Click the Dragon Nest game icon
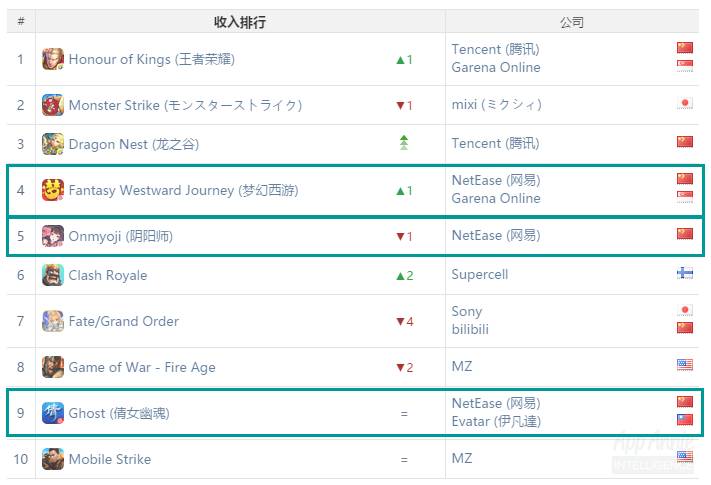This screenshot has width=711, height=485. [53, 144]
